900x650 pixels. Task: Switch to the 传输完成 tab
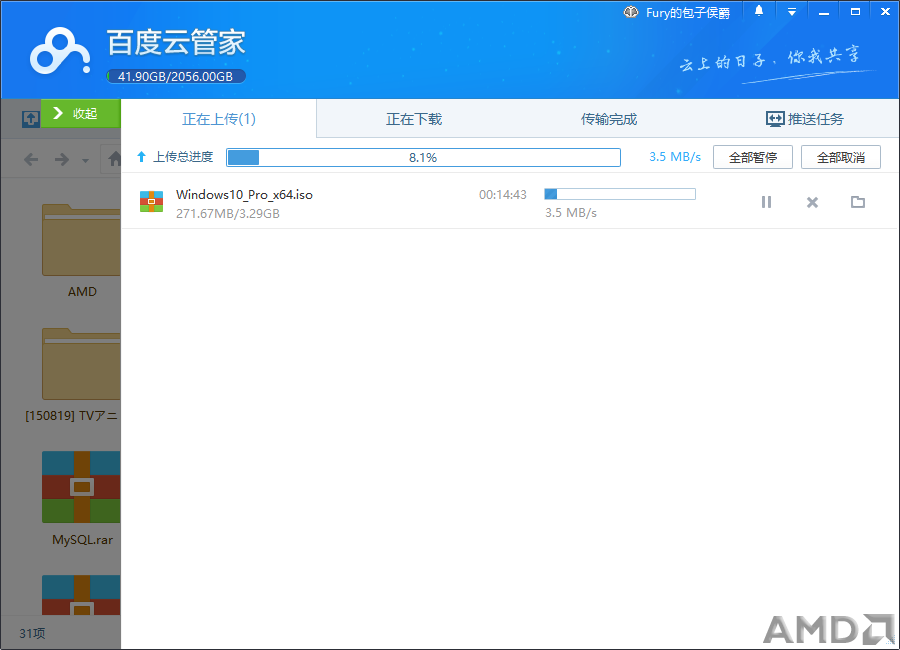coord(609,119)
